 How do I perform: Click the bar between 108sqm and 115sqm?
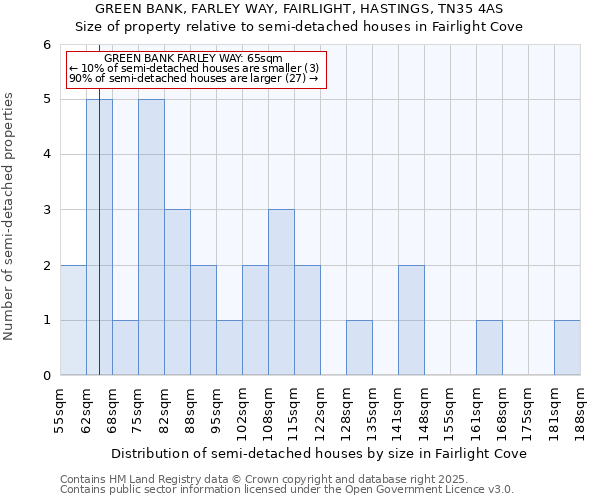[282, 292]
